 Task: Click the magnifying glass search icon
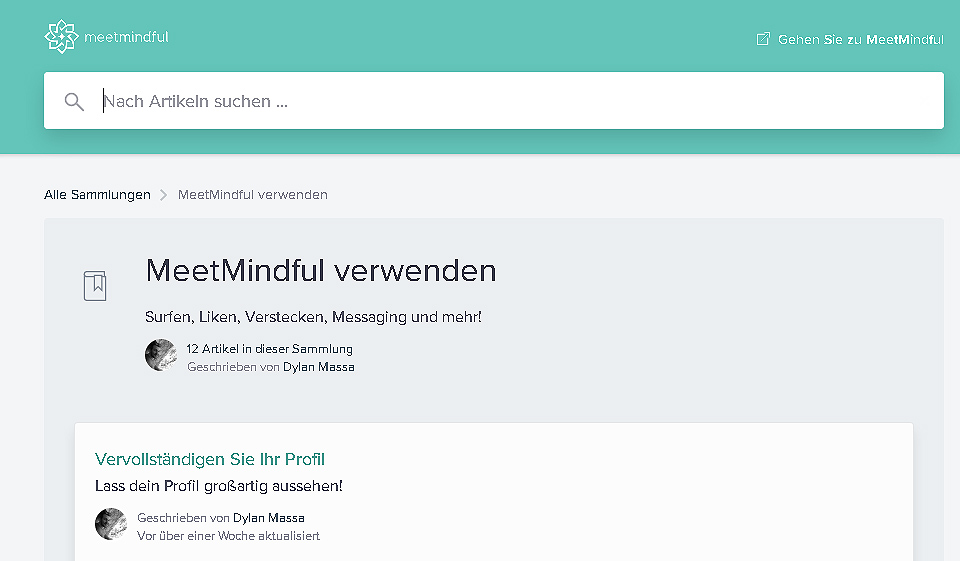click(x=74, y=101)
